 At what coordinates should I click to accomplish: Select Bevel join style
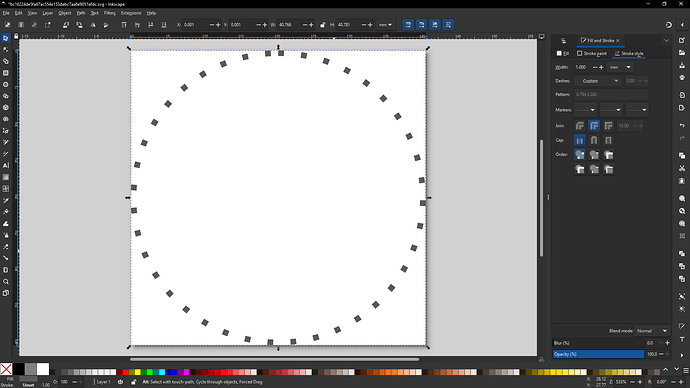pyautogui.click(x=580, y=126)
